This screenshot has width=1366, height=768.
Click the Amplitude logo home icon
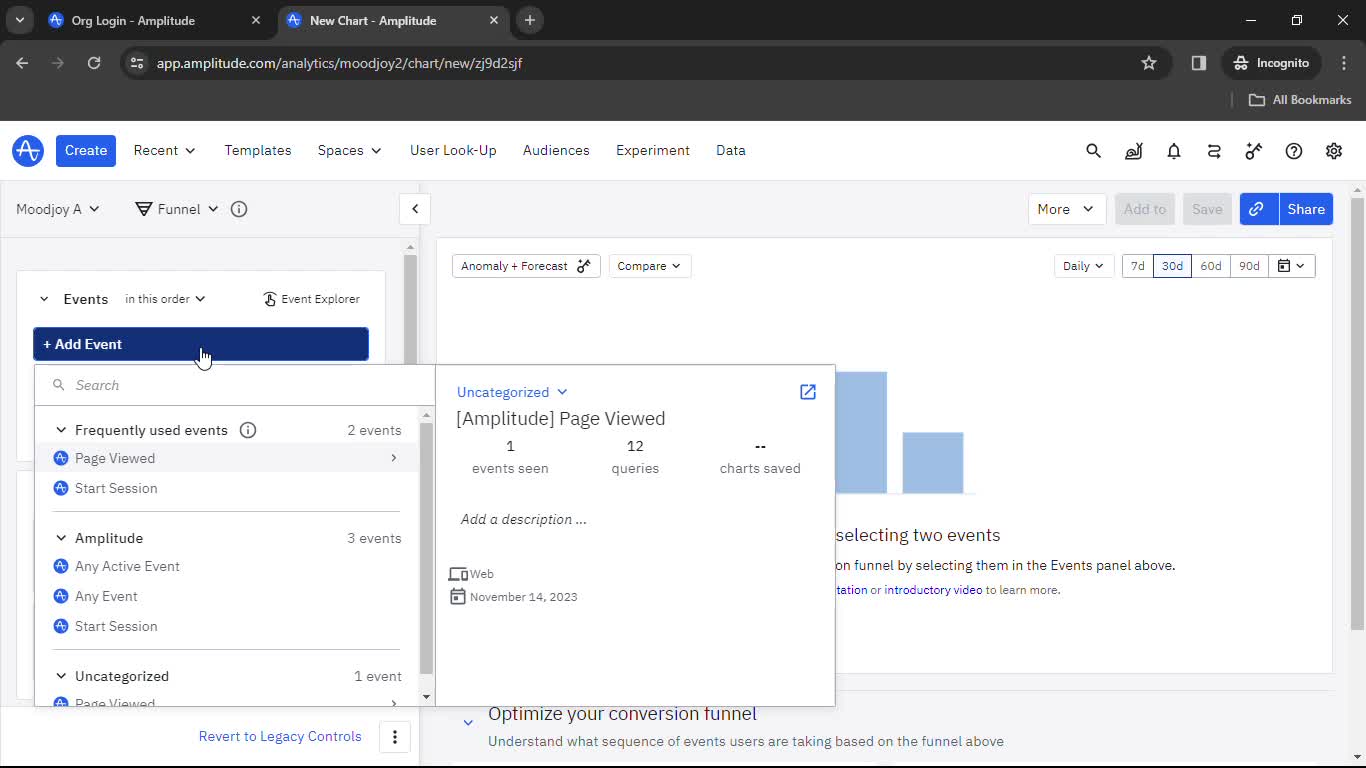28,150
